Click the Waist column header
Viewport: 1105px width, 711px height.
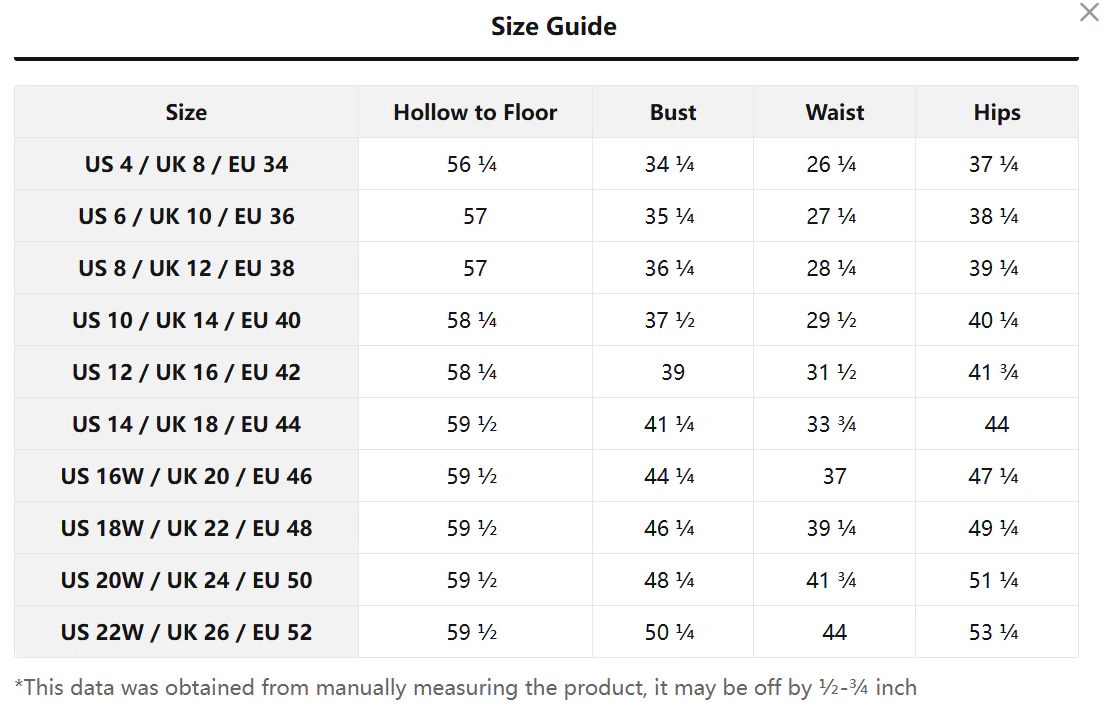(835, 113)
